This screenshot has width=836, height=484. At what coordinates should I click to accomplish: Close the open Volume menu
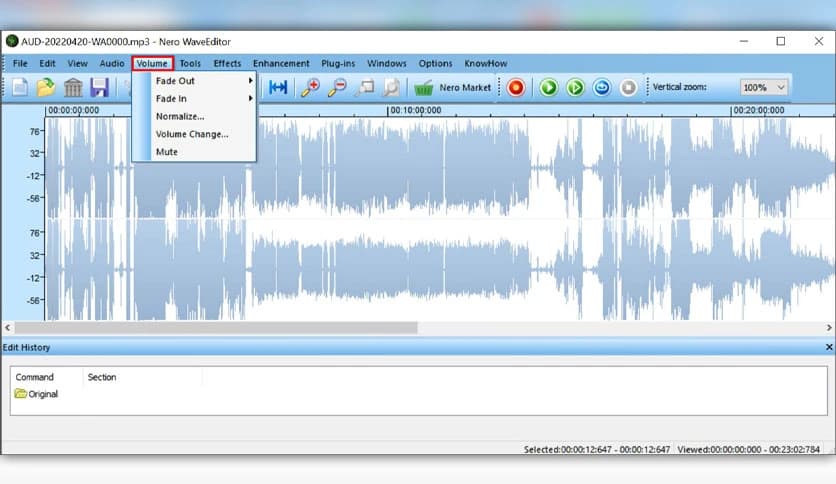pos(152,63)
